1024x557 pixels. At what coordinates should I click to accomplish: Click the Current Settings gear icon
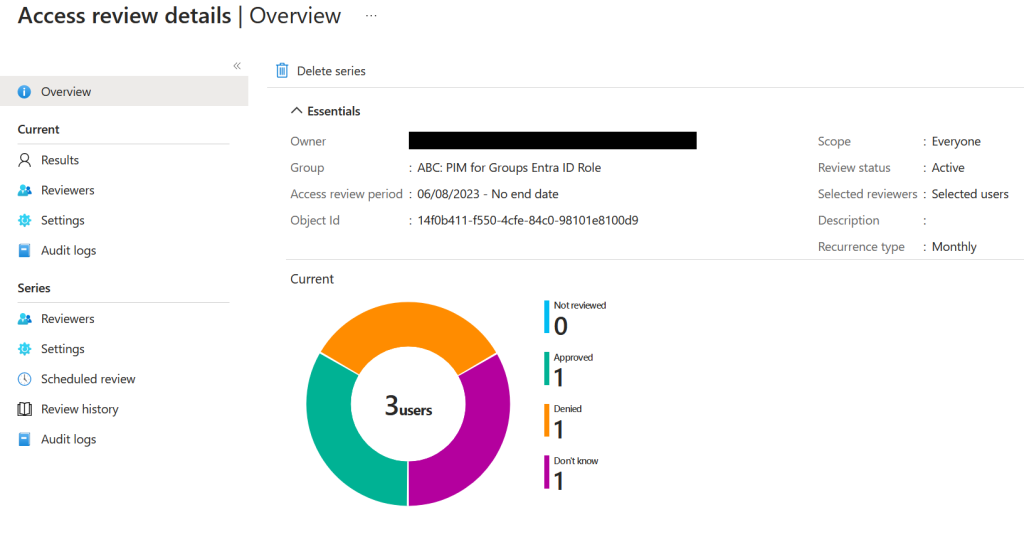(x=25, y=220)
